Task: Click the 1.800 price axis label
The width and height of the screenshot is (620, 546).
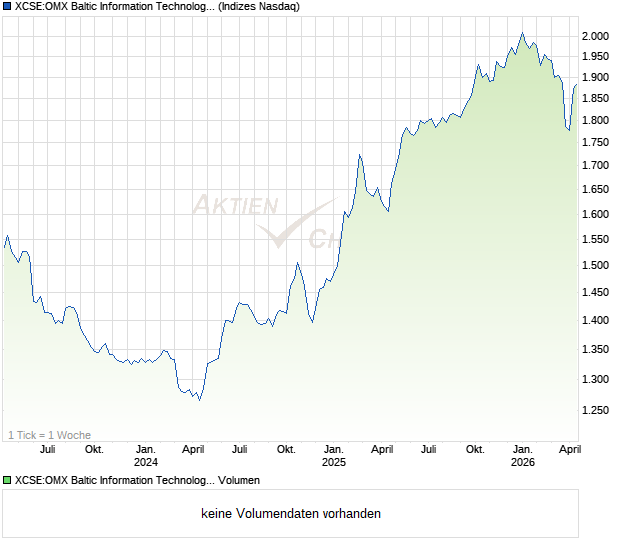Action: (x=595, y=120)
